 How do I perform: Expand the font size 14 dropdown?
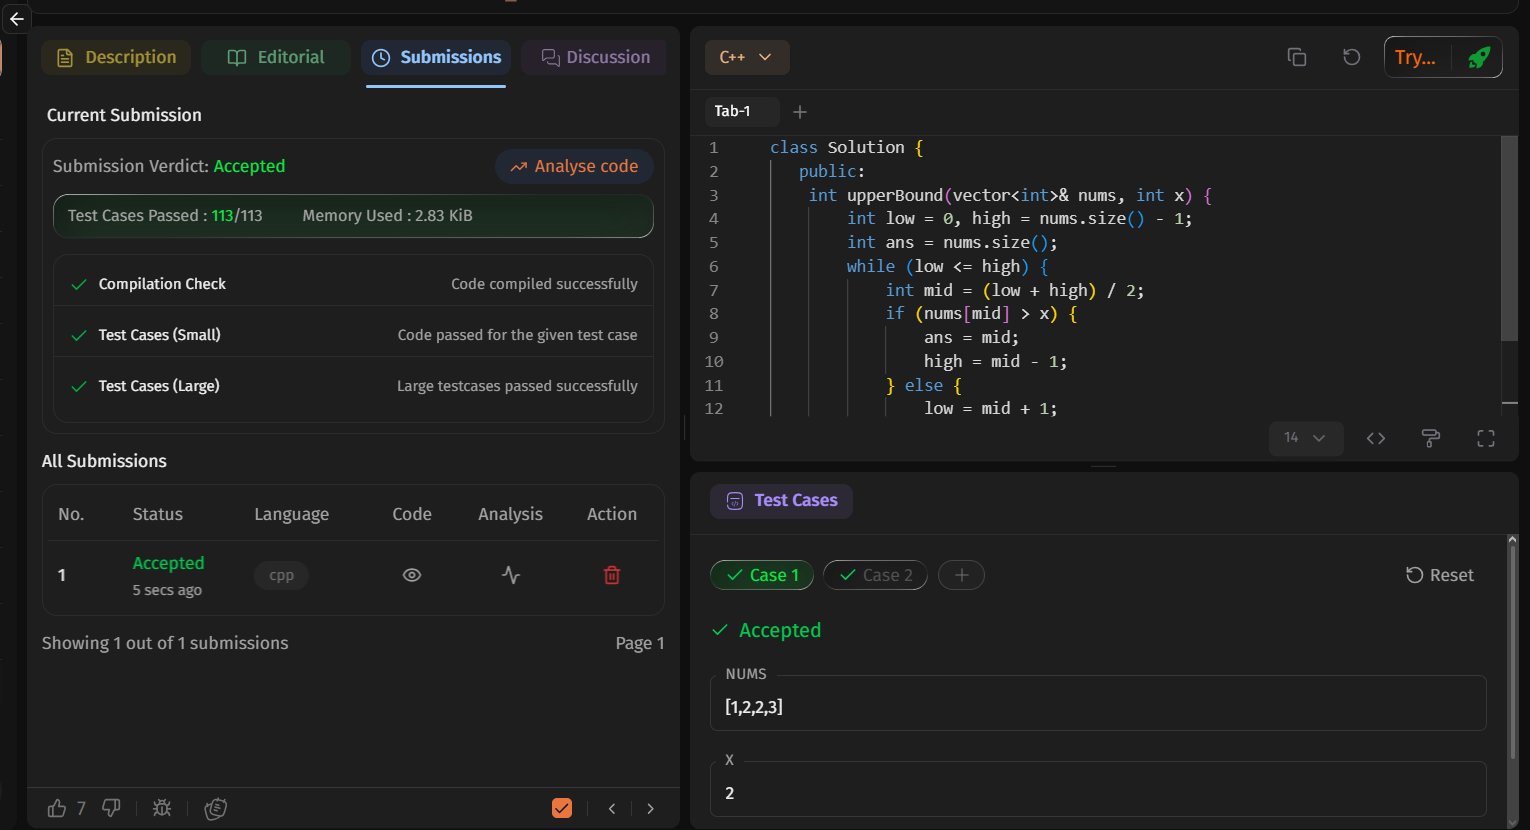[x=1305, y=438]
